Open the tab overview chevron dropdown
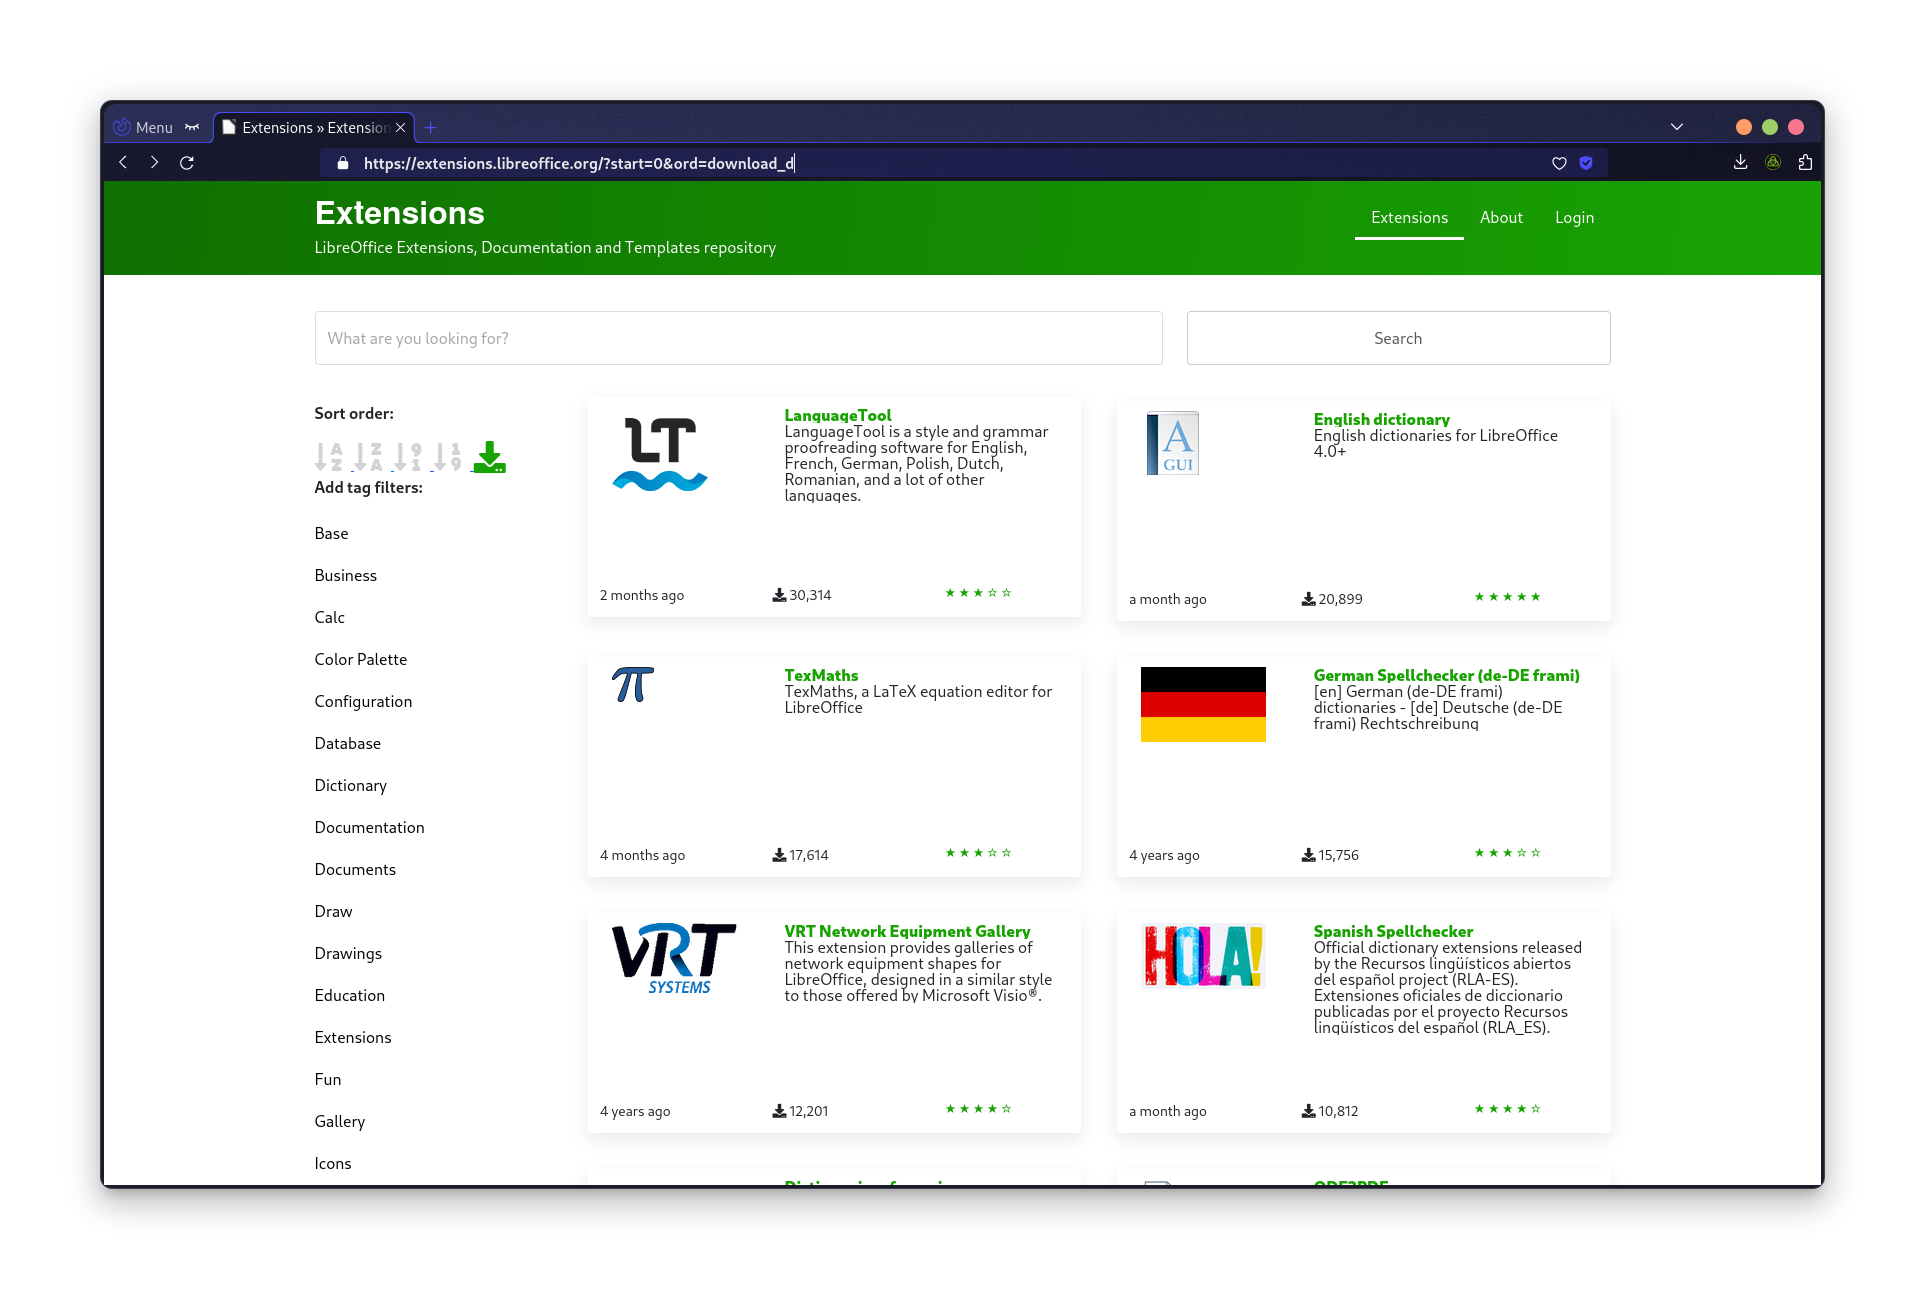Image resolution: width=1925 pixels, height=1289 pixels. pos(1676,126)
